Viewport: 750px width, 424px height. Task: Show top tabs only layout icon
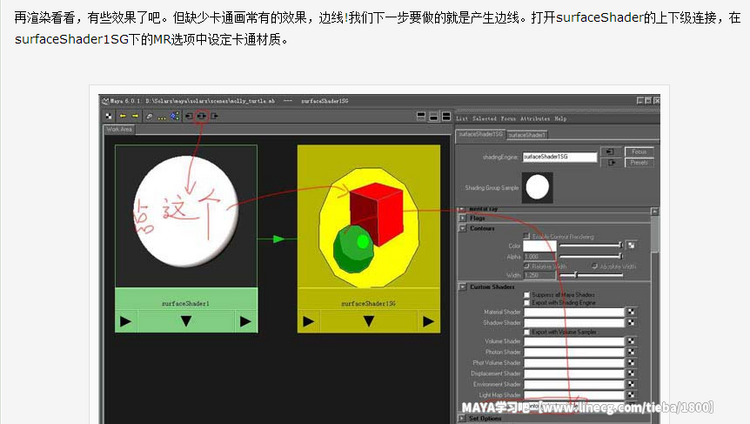[421, 116]
